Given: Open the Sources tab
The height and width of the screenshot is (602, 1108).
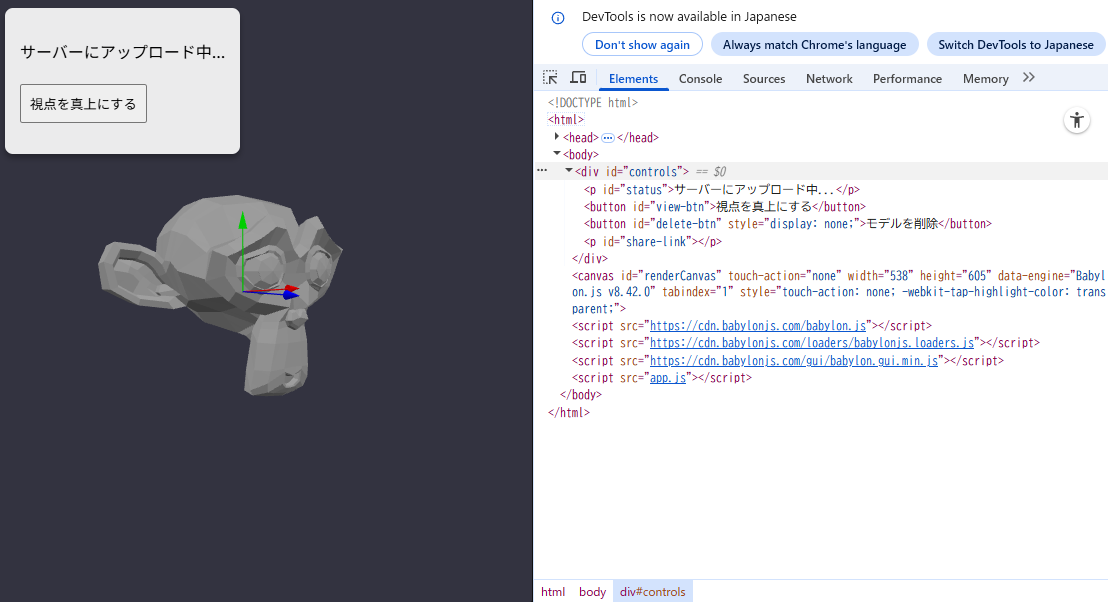Looking at the screenshot, I should (764, 79).
